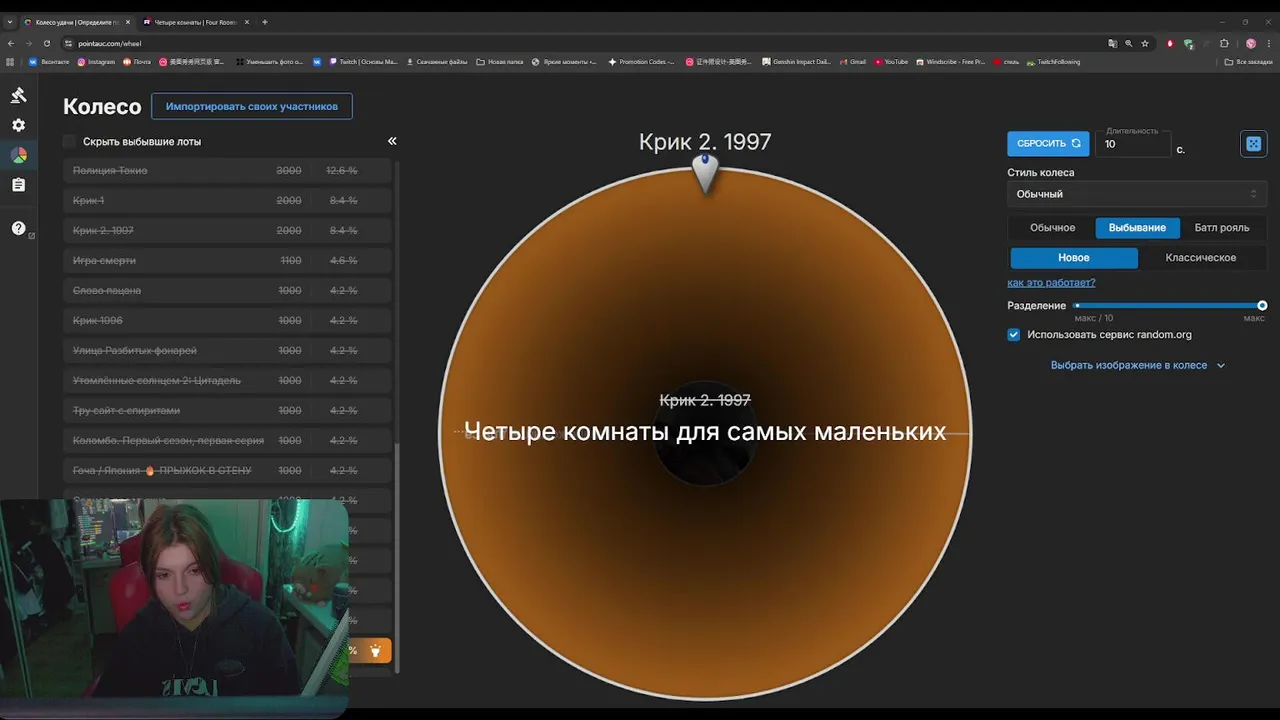The image size is (1280, 720).
Task: Select Классическое dropout variant
Action: tap(1201, 258)
